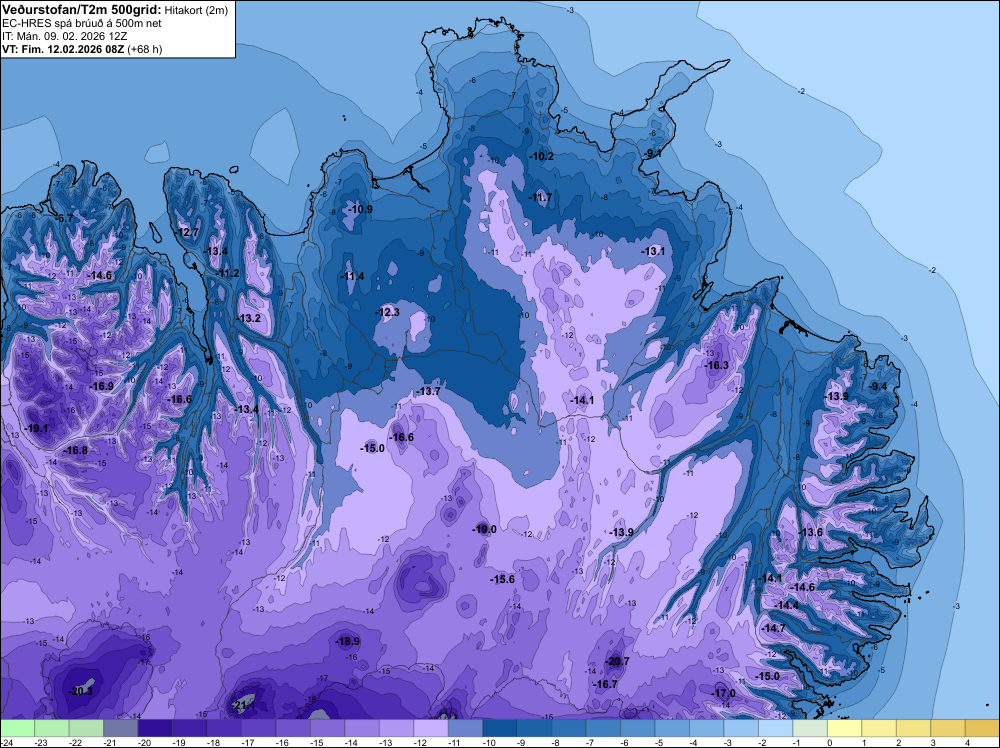
Task: Click the valid time "VT: Fim. 12.02.2026 08Z"
Action: 63,49
